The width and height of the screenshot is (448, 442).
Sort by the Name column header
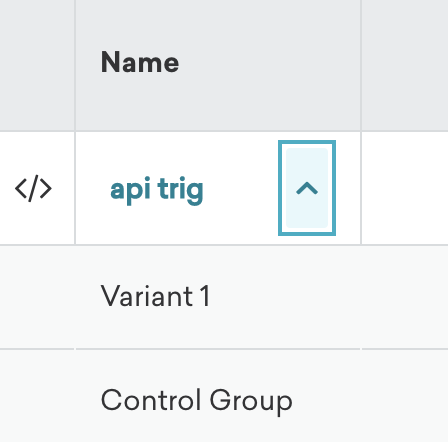[140, 62]
